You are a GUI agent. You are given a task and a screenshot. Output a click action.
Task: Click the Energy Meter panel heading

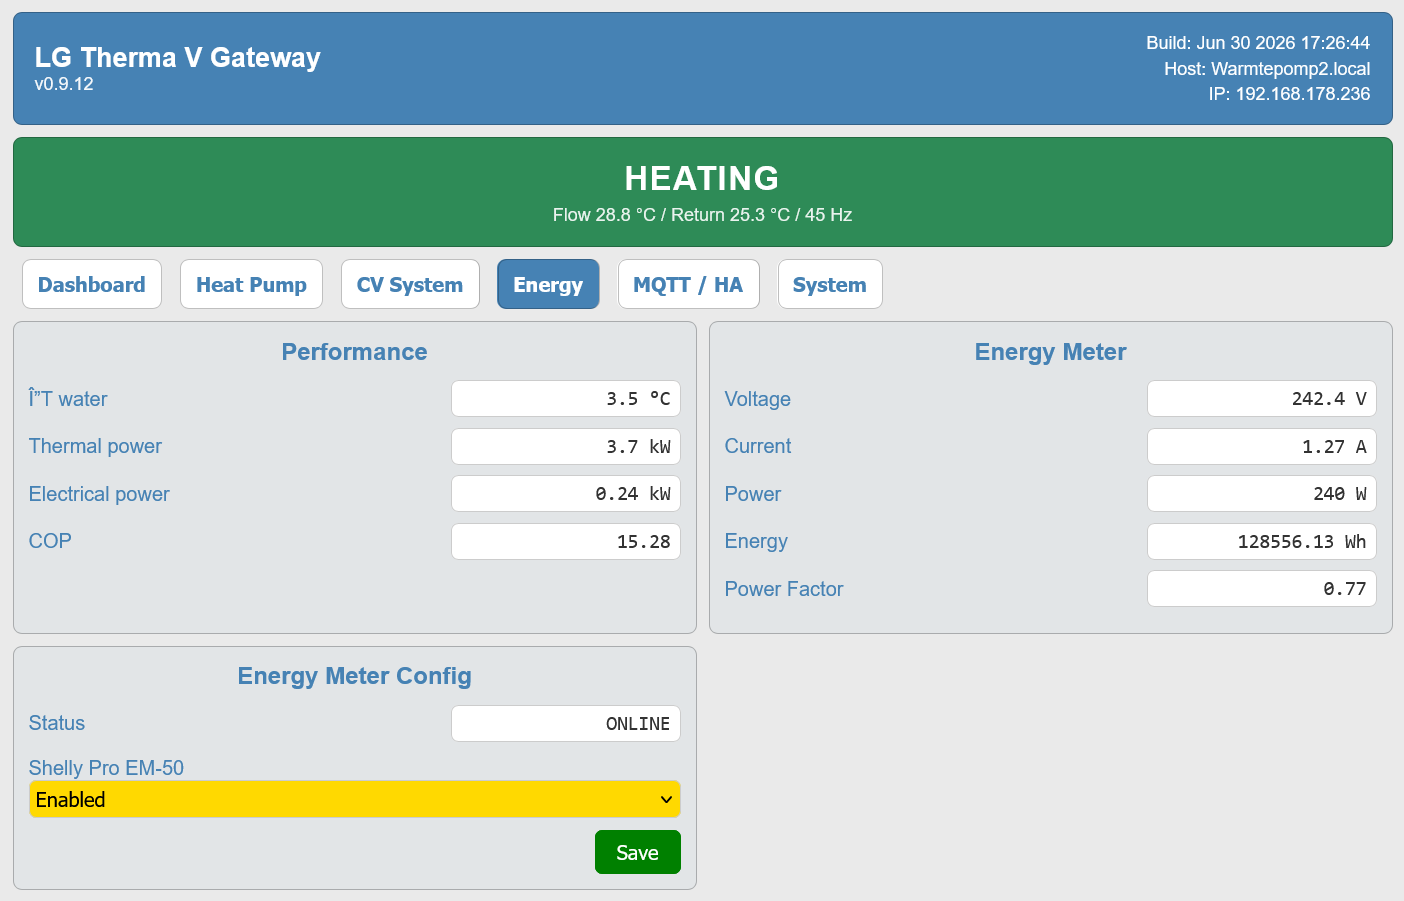[1051, 352]
